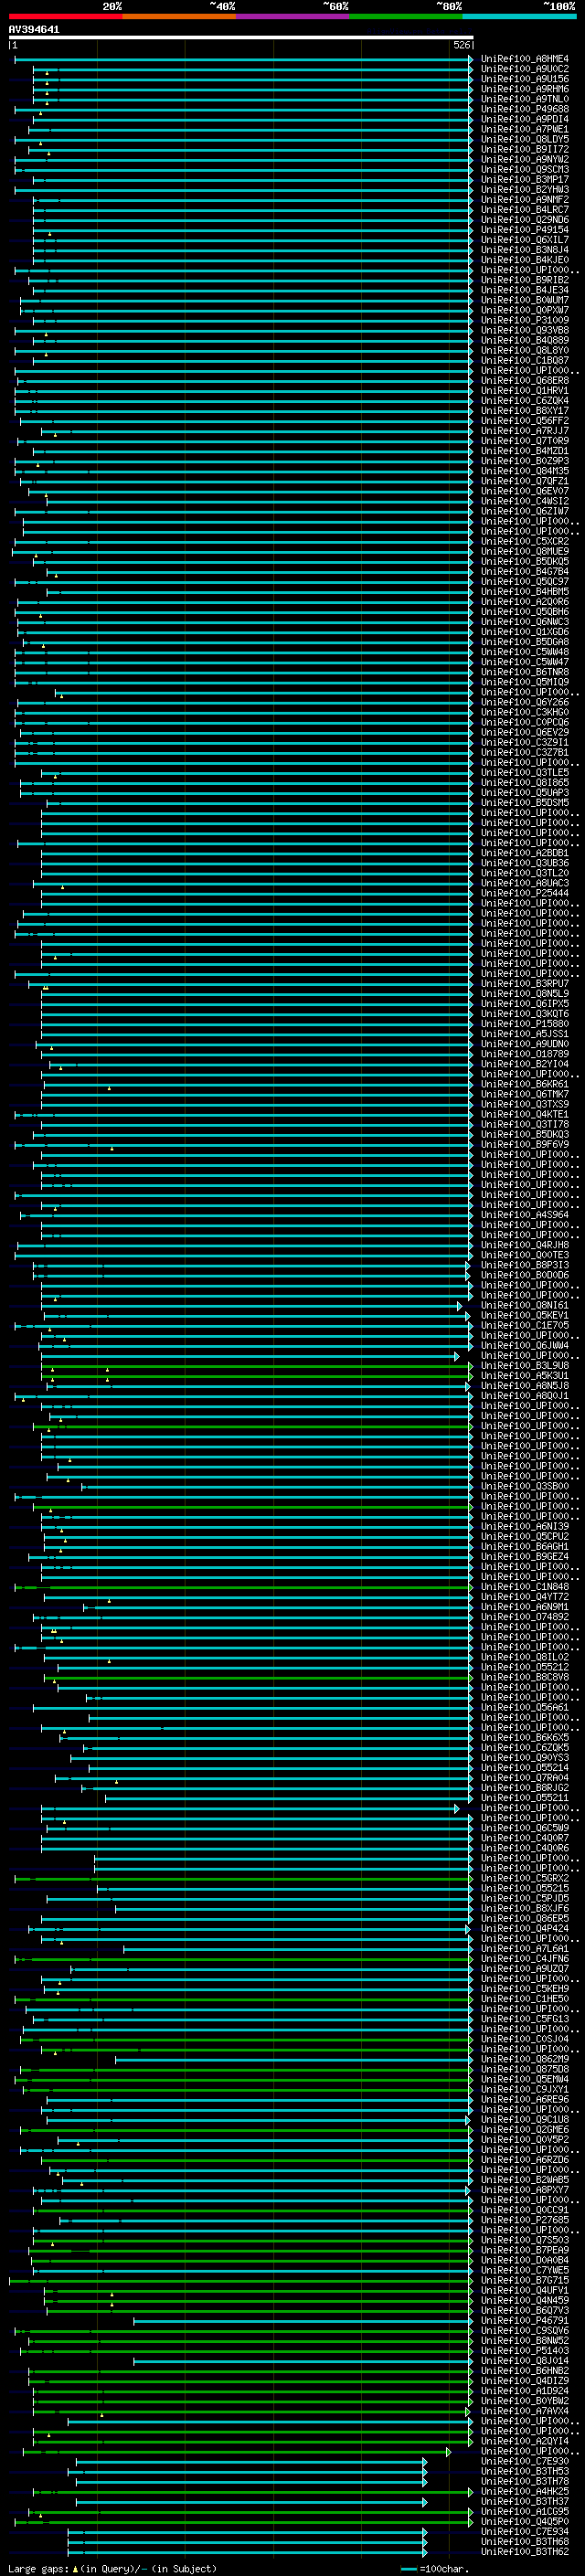Select the UniRef100_Q3SB00 label
Image resolution: width=585 pixels, height=2576 pixels.
(524, 1486)
